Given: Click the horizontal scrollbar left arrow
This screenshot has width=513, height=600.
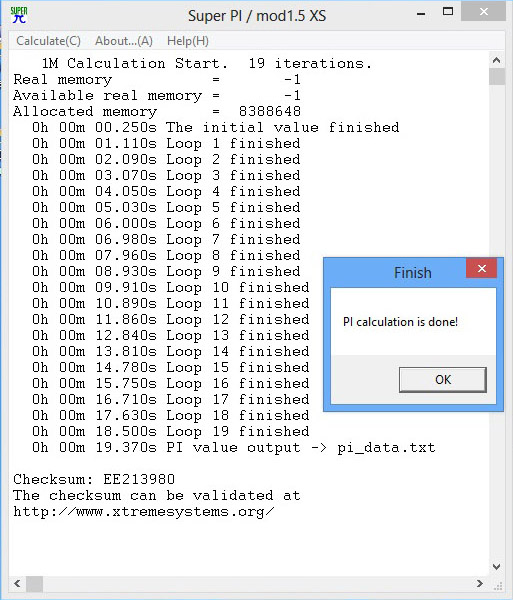Looking at the screenshot, I should pos(17,584).
